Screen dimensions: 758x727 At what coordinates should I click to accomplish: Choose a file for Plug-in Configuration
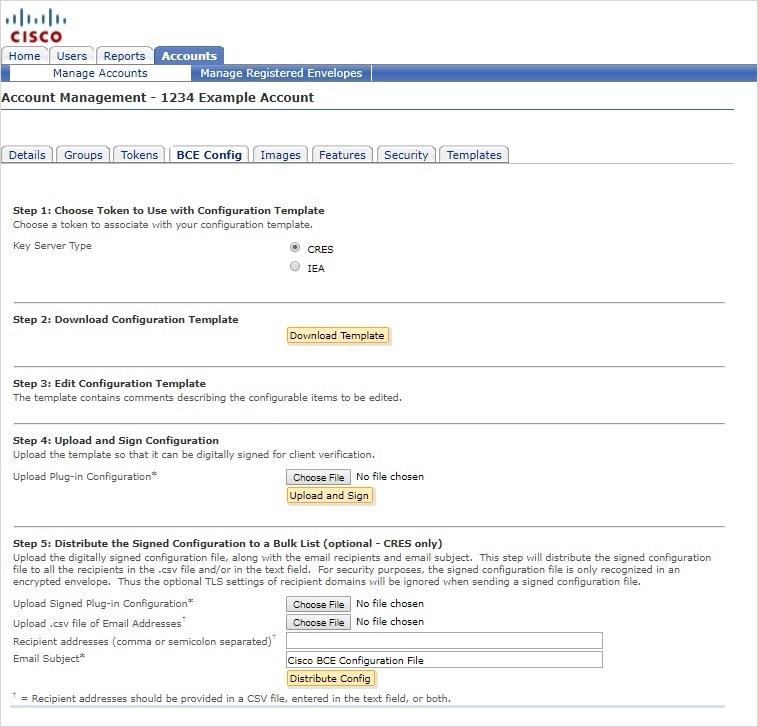(x=319, y=478)
